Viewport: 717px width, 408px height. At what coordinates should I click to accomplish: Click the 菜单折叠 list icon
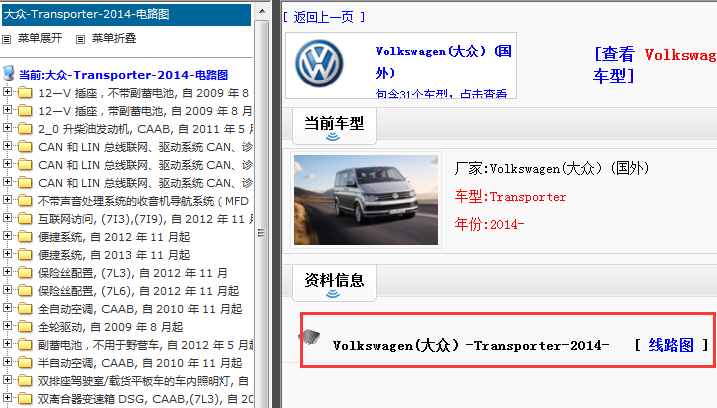point(80,39)
